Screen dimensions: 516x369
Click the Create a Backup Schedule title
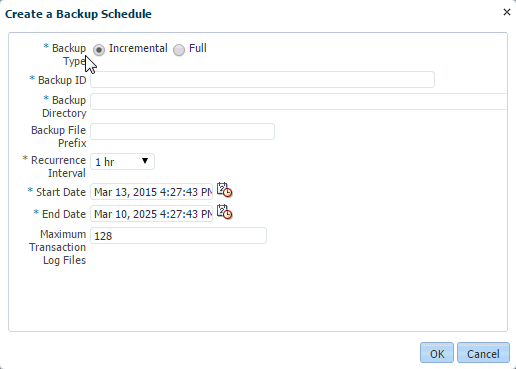78,14
